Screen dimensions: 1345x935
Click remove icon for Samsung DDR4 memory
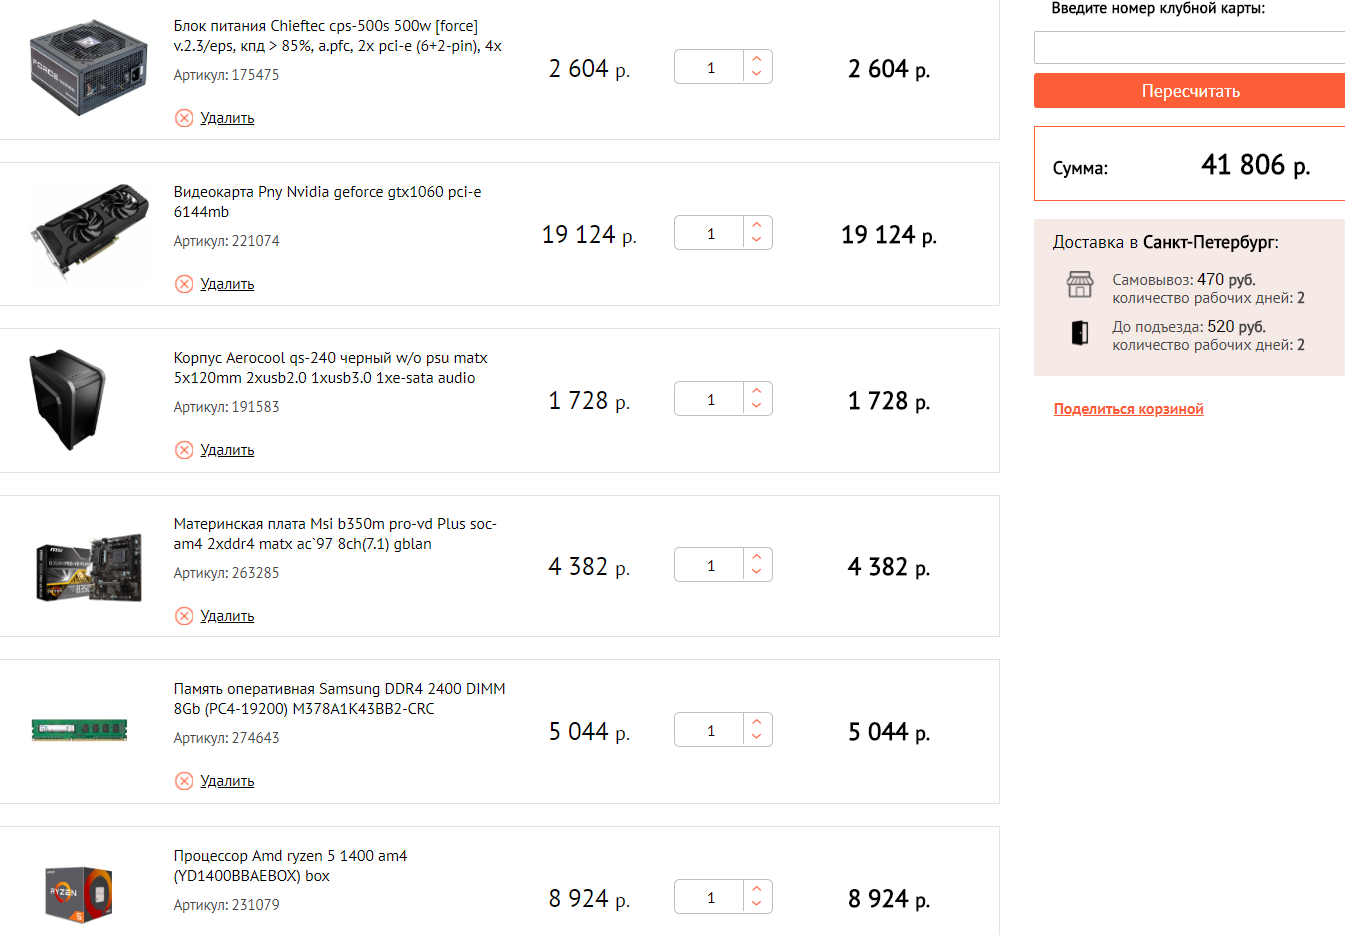click(x=184, y=781)
